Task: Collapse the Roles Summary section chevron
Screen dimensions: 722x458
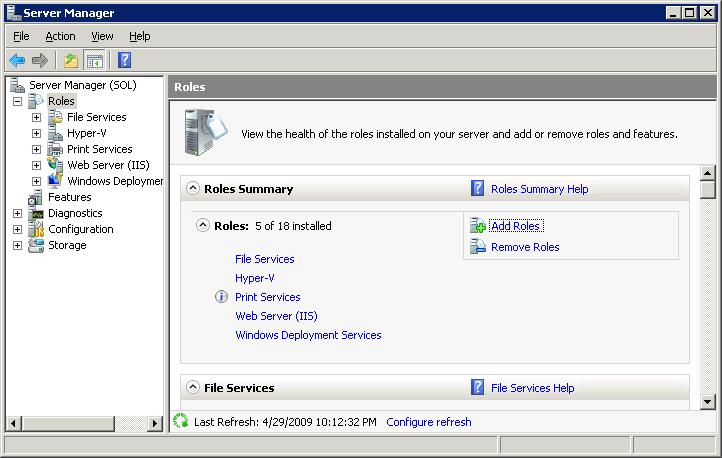Action: tap(193, 188)
